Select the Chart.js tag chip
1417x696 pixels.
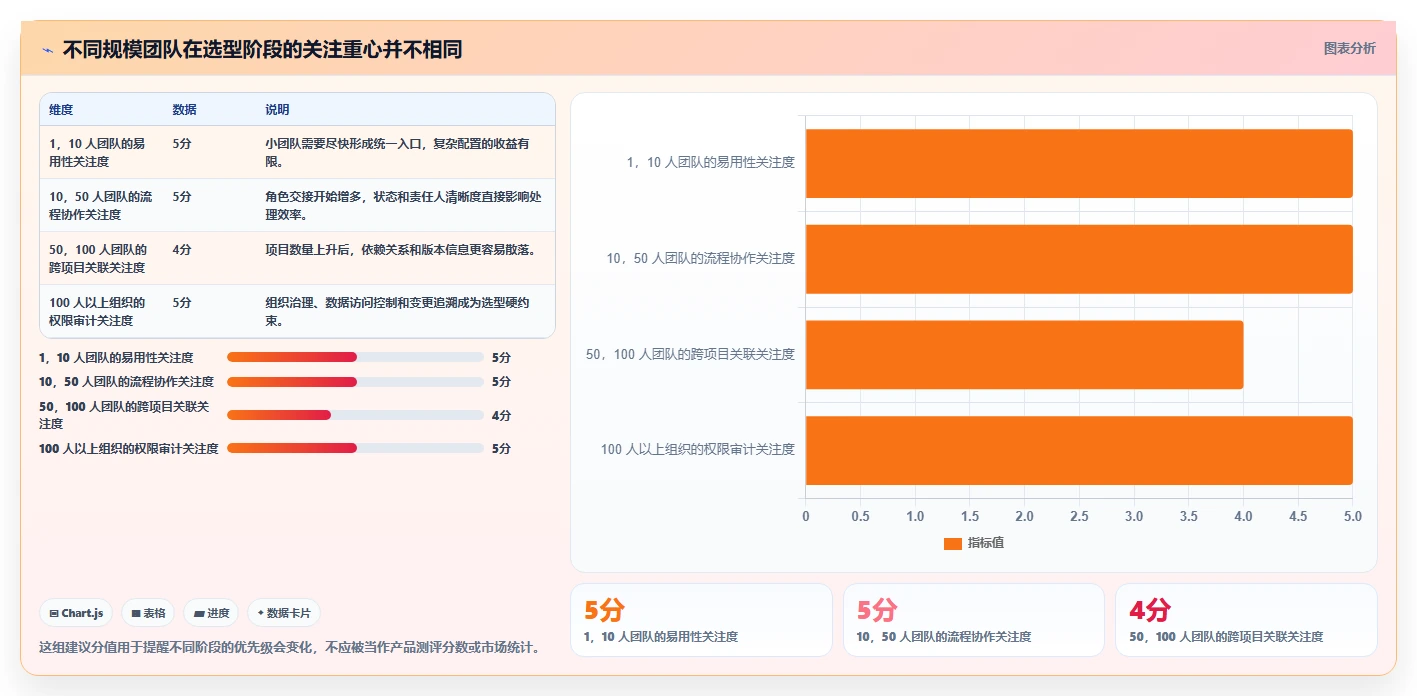click(76, 613)
